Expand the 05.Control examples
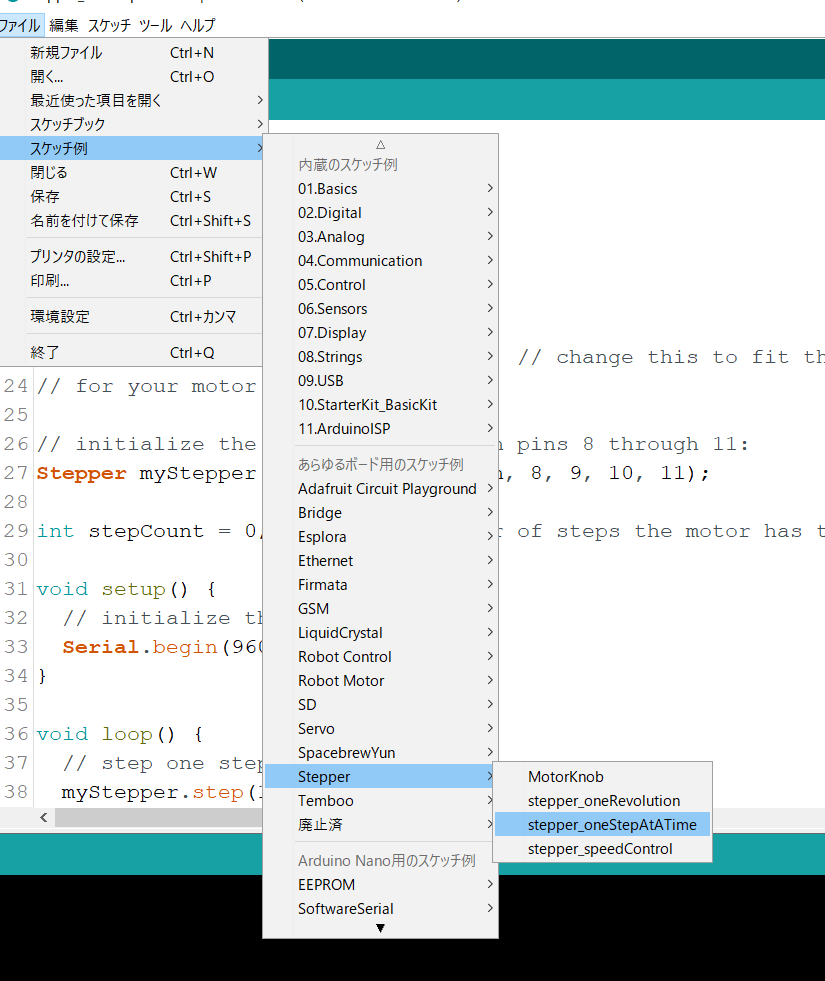 pyautogui.click(x=380, y=285)
